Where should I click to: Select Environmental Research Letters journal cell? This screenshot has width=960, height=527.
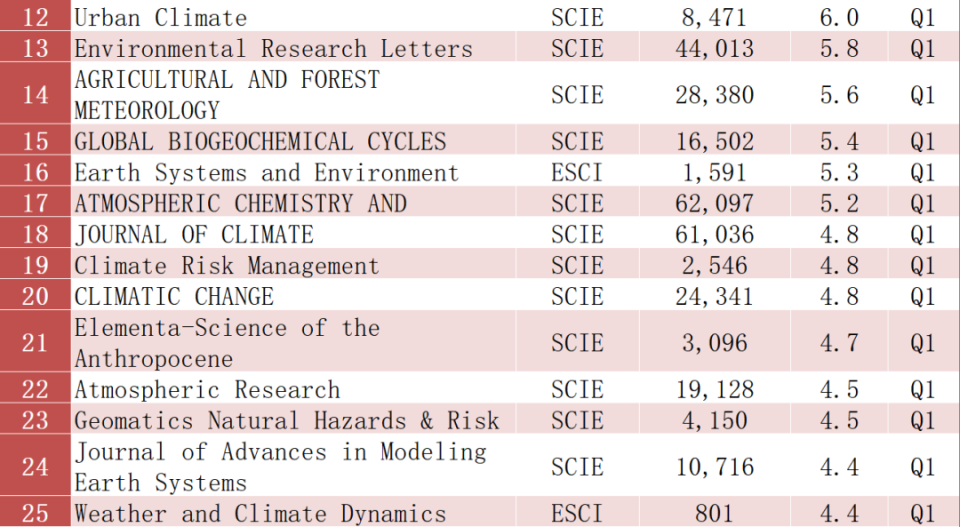click(x=273, y=48)
